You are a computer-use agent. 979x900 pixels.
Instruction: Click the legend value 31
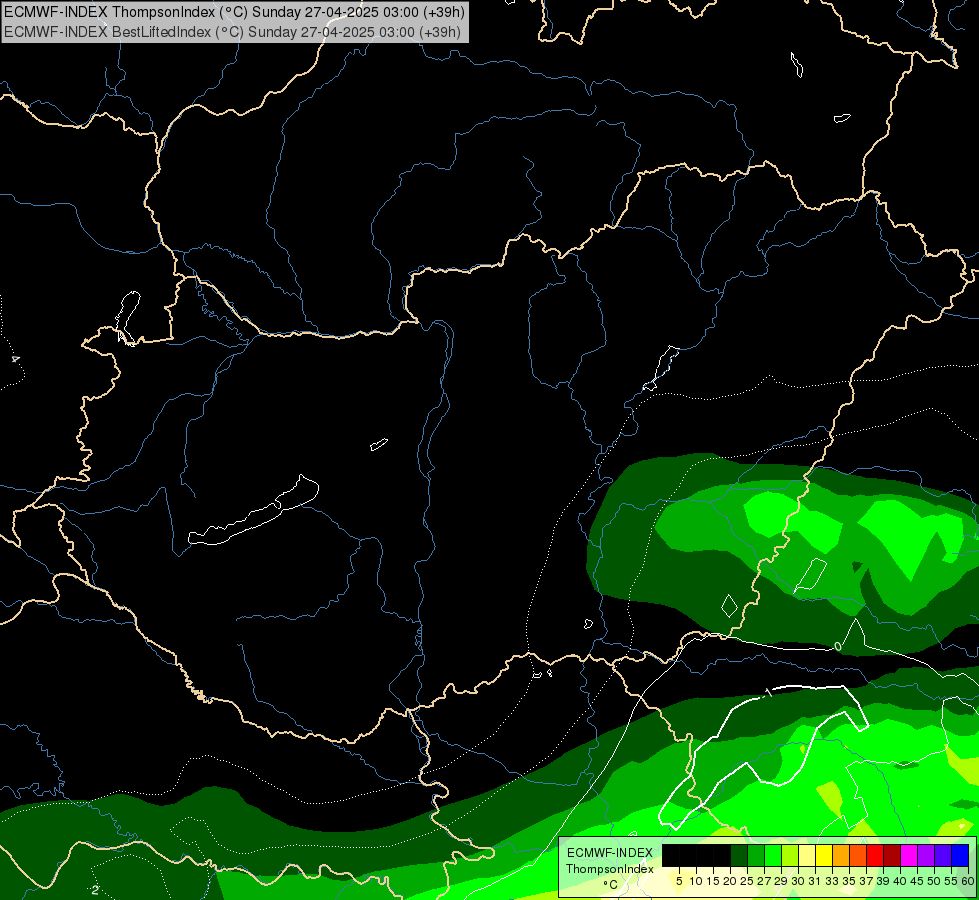tap(815, 881)
